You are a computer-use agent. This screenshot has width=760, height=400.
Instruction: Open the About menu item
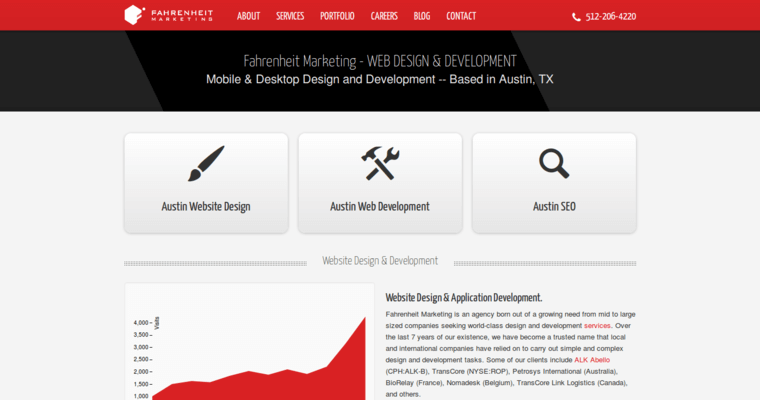[x=248, y=16]
